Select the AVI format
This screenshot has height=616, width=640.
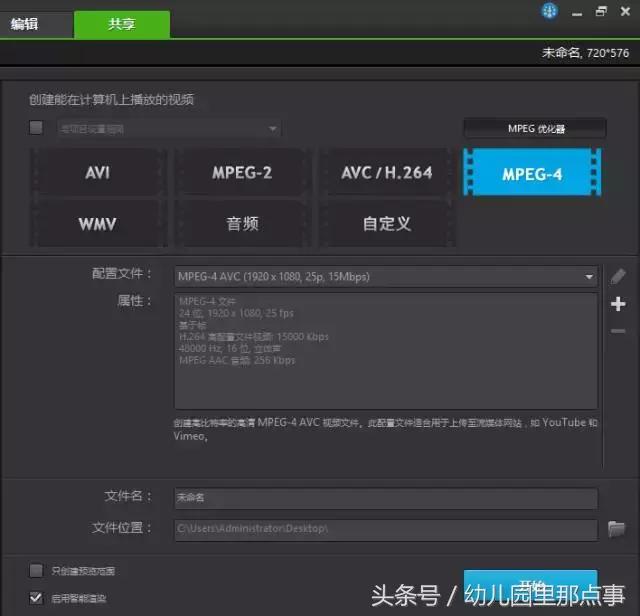pos(98,172)
